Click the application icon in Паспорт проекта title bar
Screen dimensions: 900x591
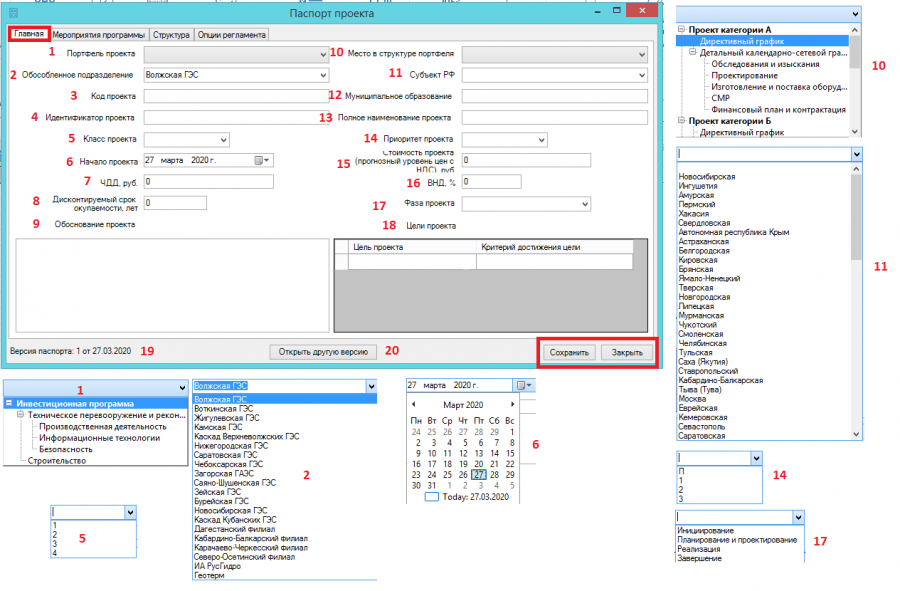click(14, 13)
